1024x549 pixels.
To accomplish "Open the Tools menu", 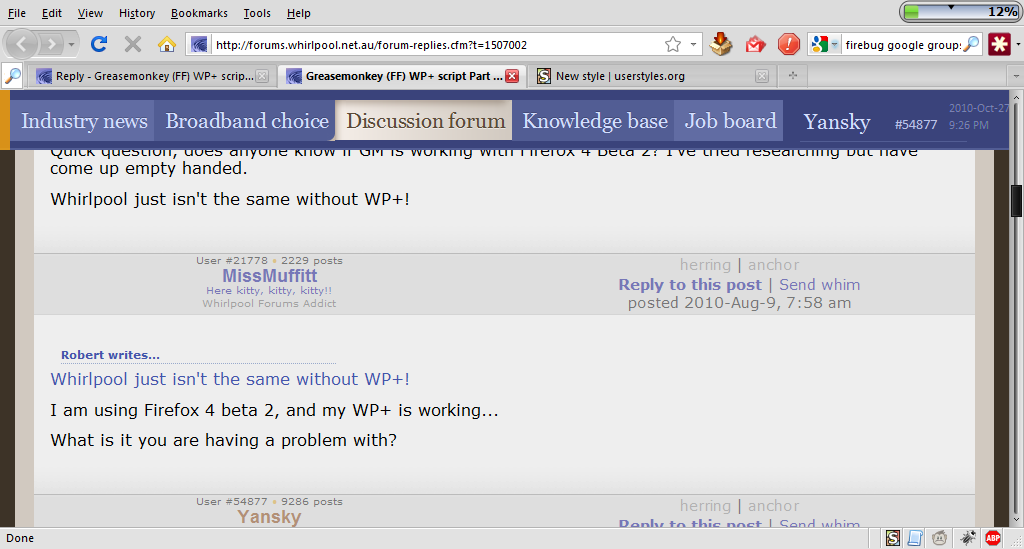I will coord(257,13).
